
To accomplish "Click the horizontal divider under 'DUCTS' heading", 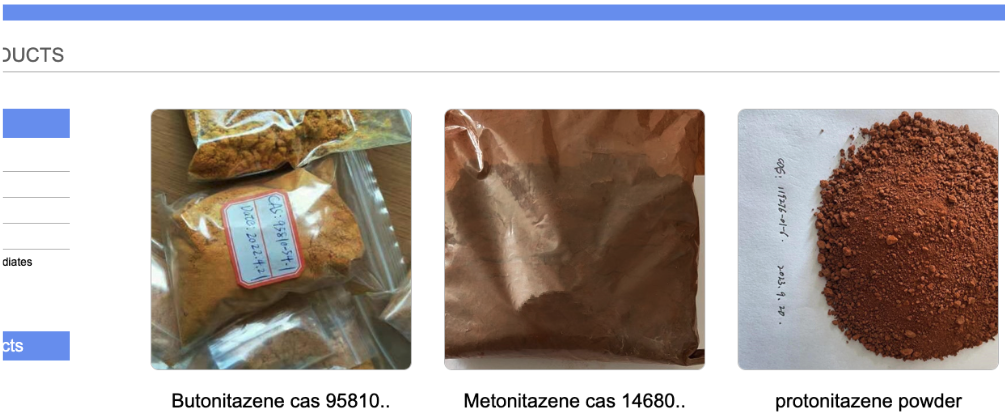I will pyautogui.click(x=501, y=71).
